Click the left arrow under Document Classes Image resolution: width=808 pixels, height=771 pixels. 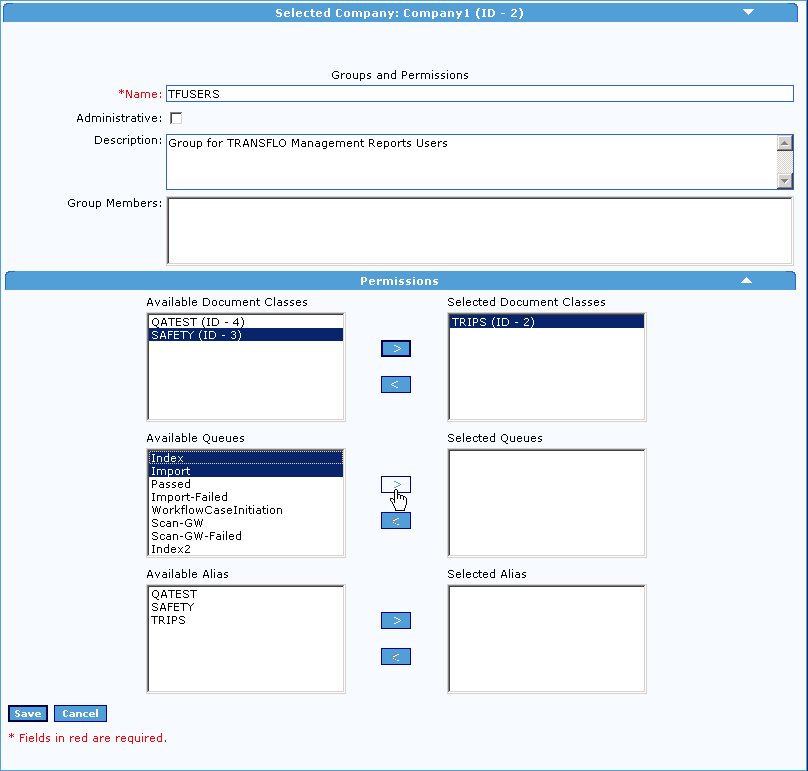point(395,384)
